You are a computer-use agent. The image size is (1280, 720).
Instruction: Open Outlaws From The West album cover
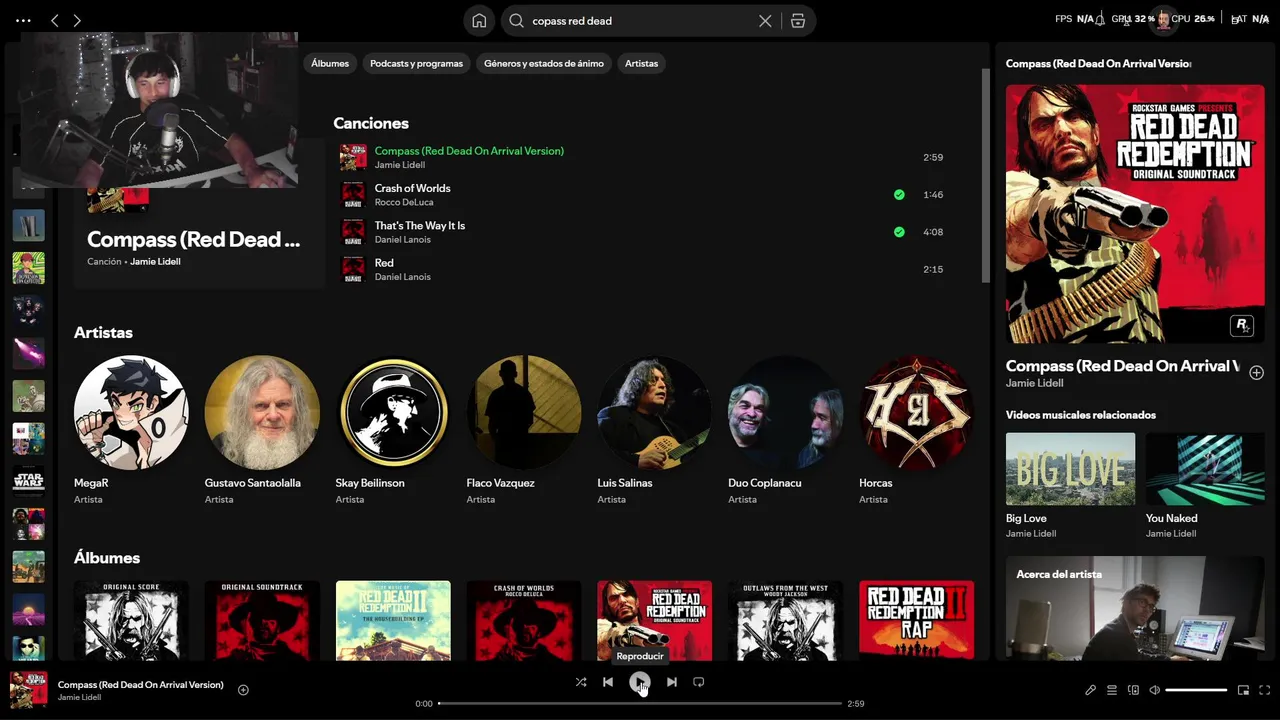coord(786,620)
